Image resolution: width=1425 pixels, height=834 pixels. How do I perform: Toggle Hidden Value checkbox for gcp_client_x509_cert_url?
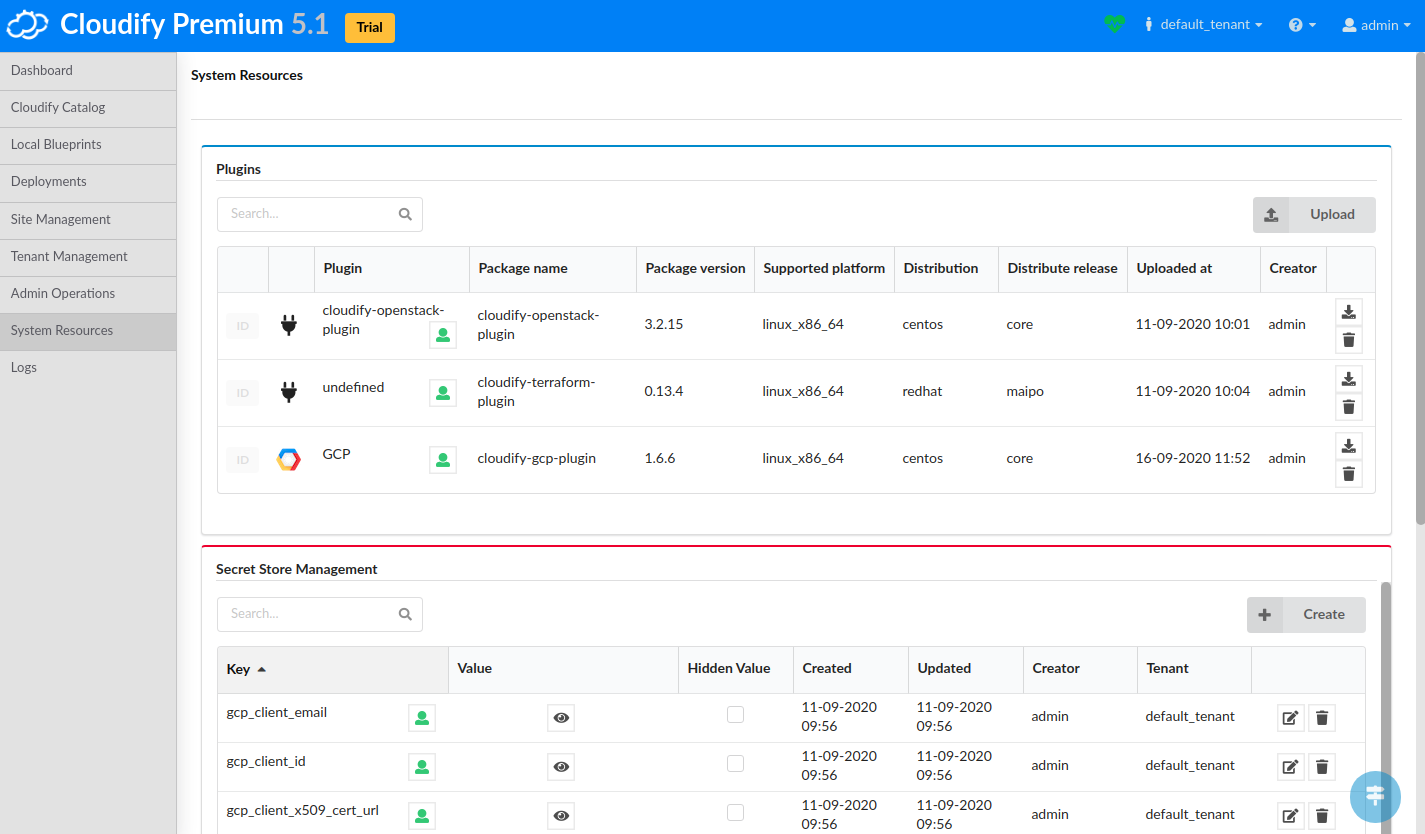click(735, 812)
